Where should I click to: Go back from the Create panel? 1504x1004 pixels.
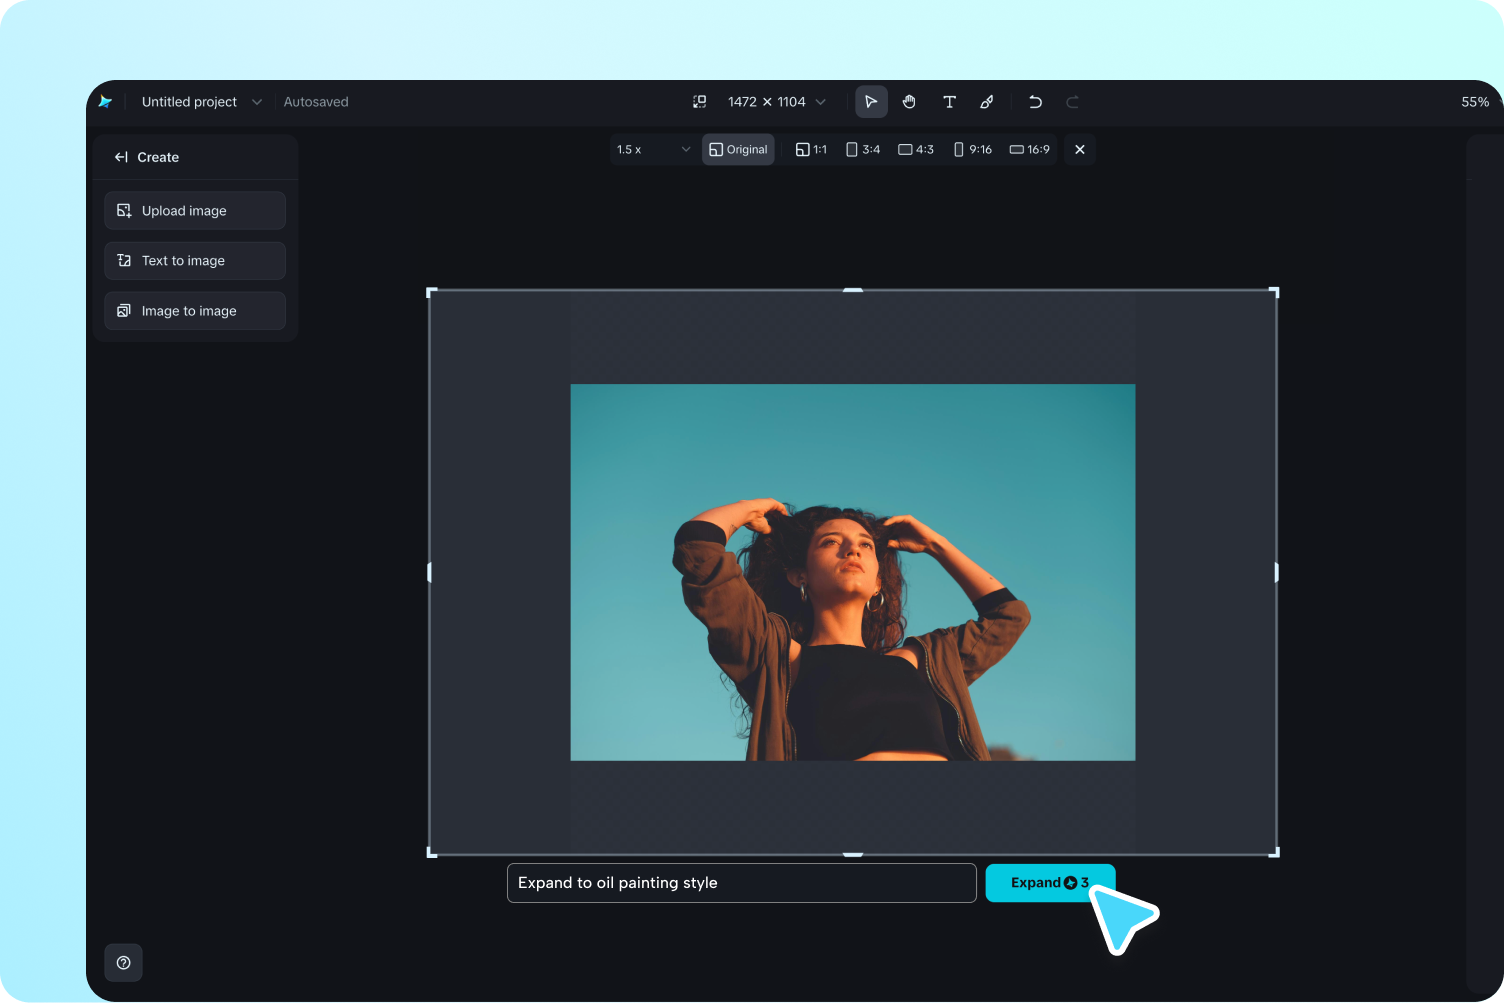121,157
